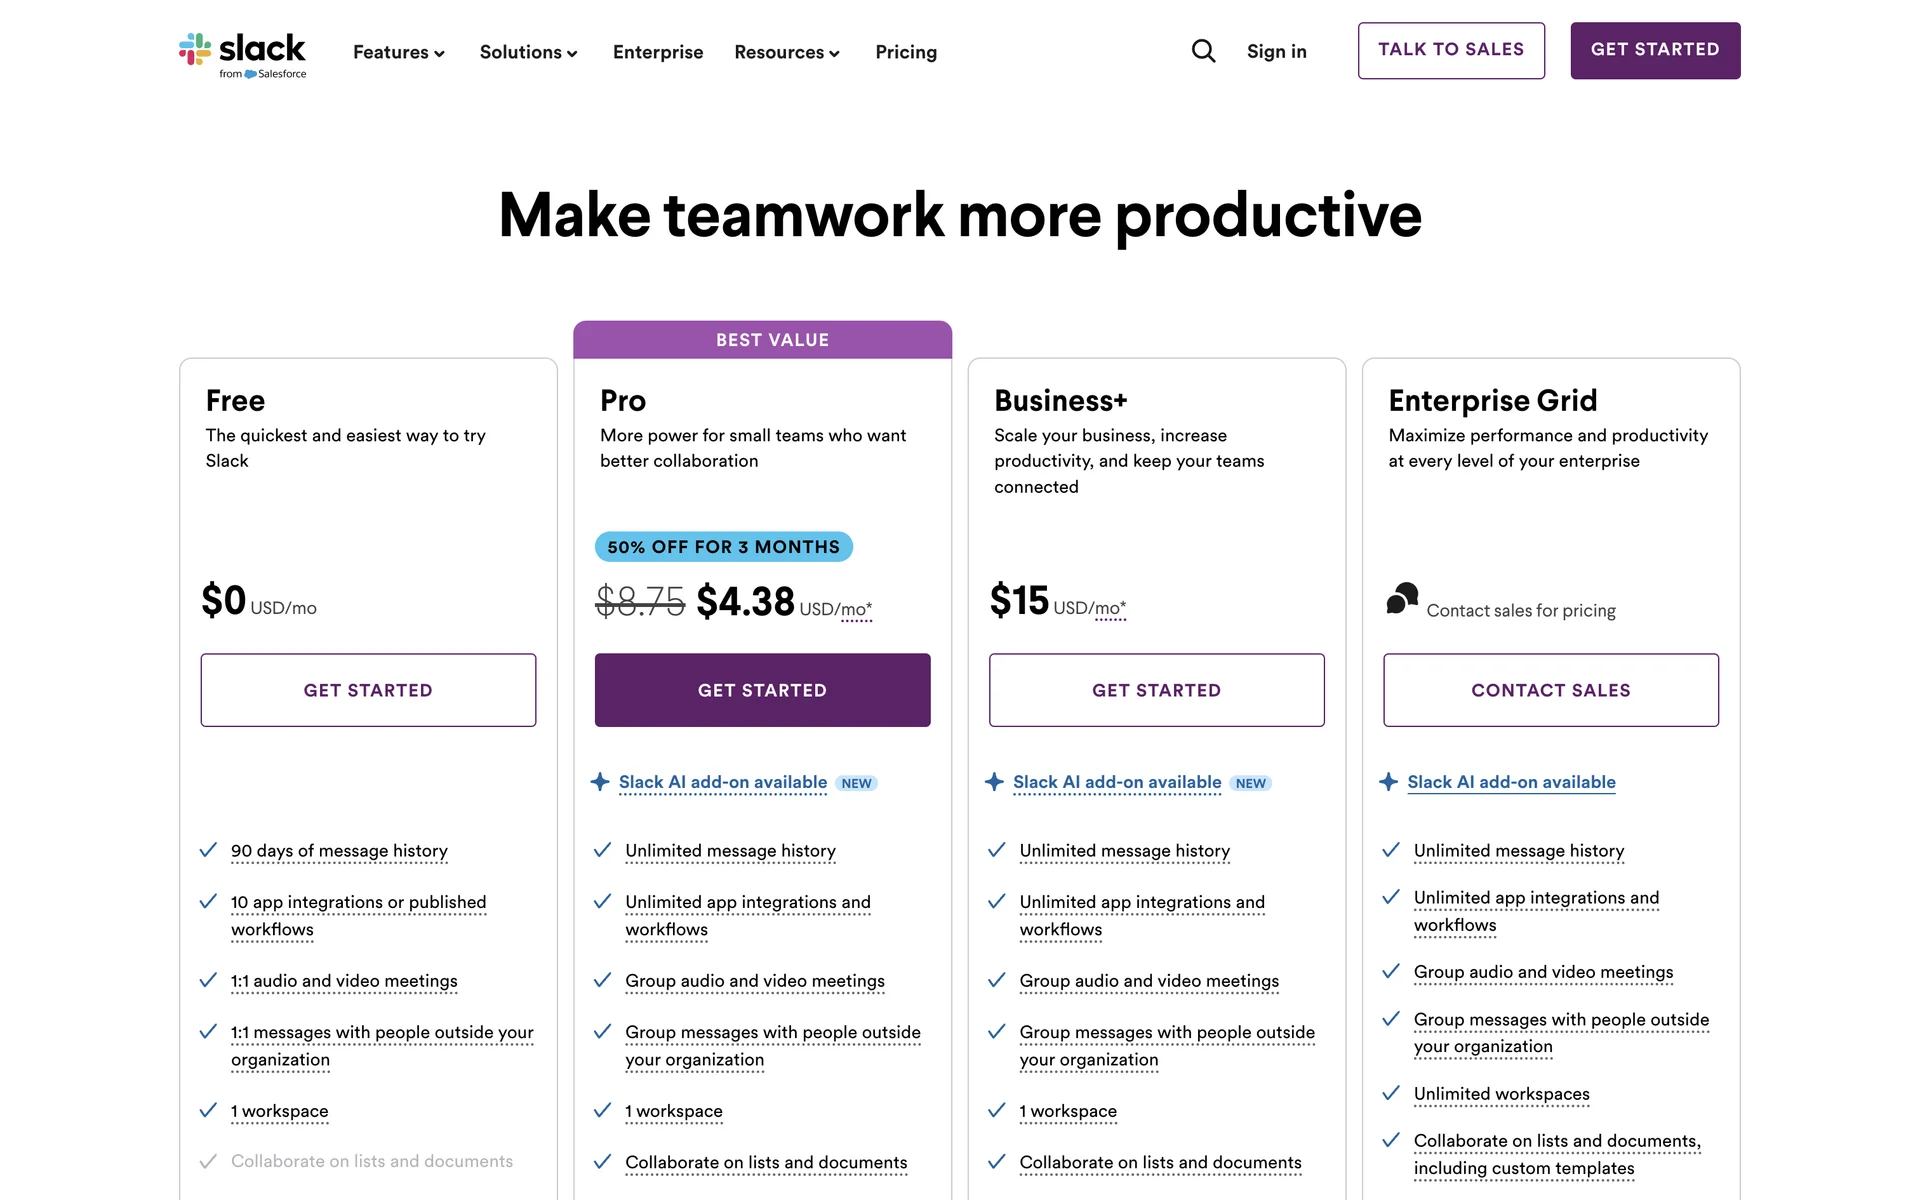Open the Resources dropdown menu
1920x1200 pixels.
pyautogui.click(x=786, y=52)
